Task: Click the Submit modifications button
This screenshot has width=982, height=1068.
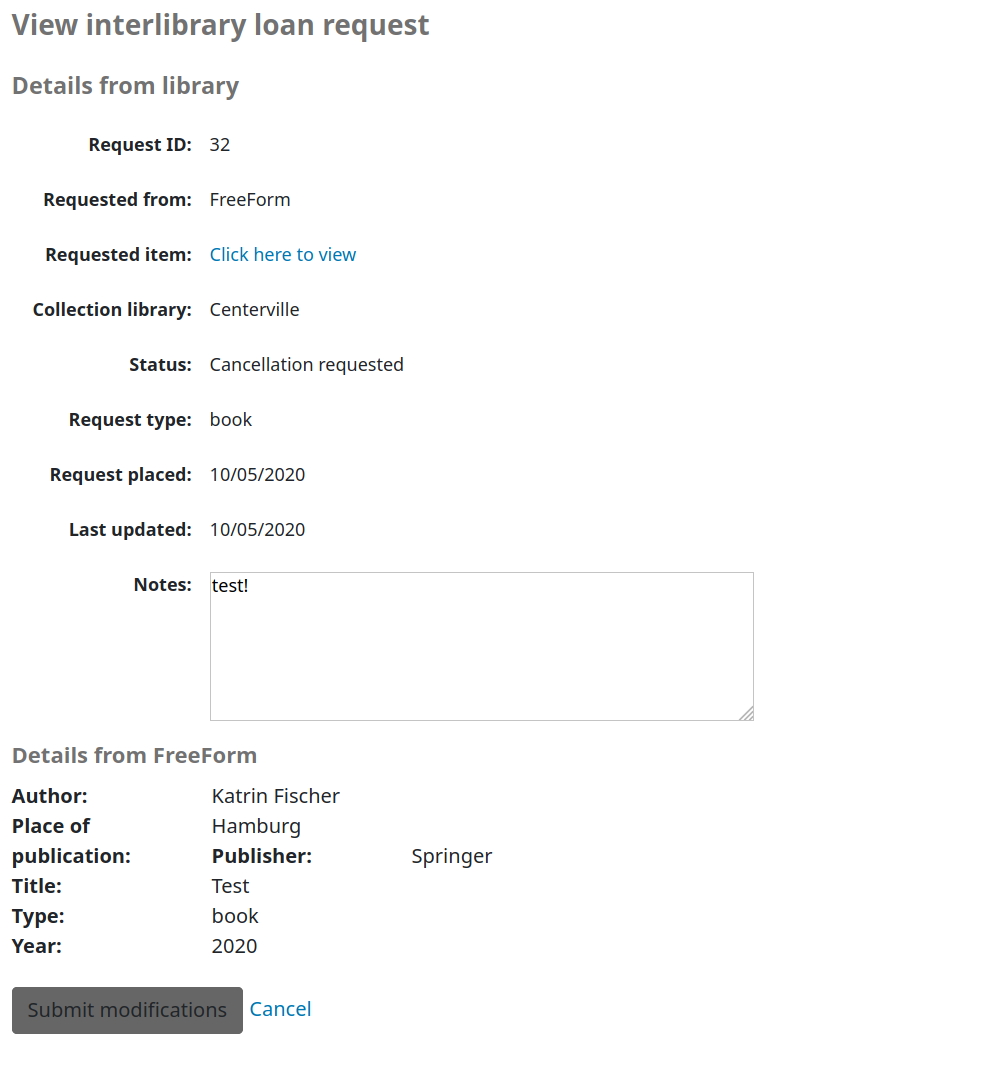Action: pyautogui.click(x=127, y=1010)
